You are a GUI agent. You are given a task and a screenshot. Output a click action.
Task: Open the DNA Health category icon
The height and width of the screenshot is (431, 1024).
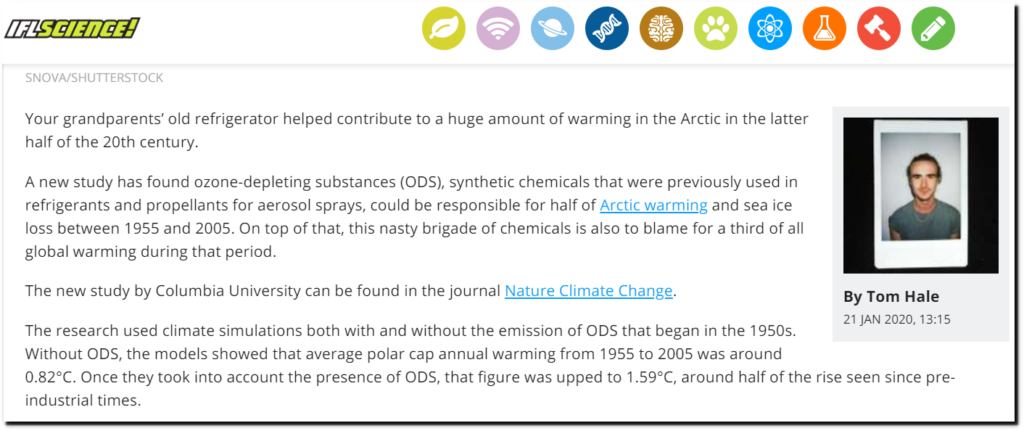pos(607,29)
